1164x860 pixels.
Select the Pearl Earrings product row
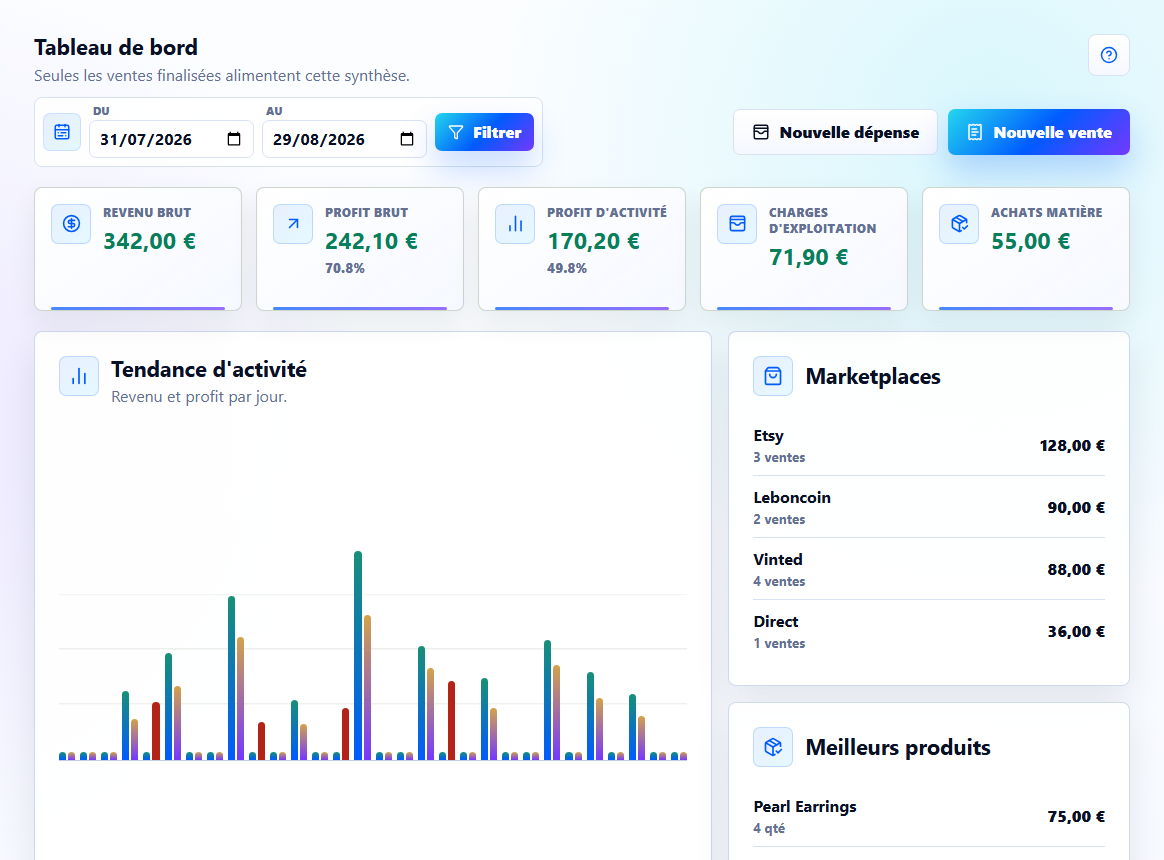click(929, 816)
